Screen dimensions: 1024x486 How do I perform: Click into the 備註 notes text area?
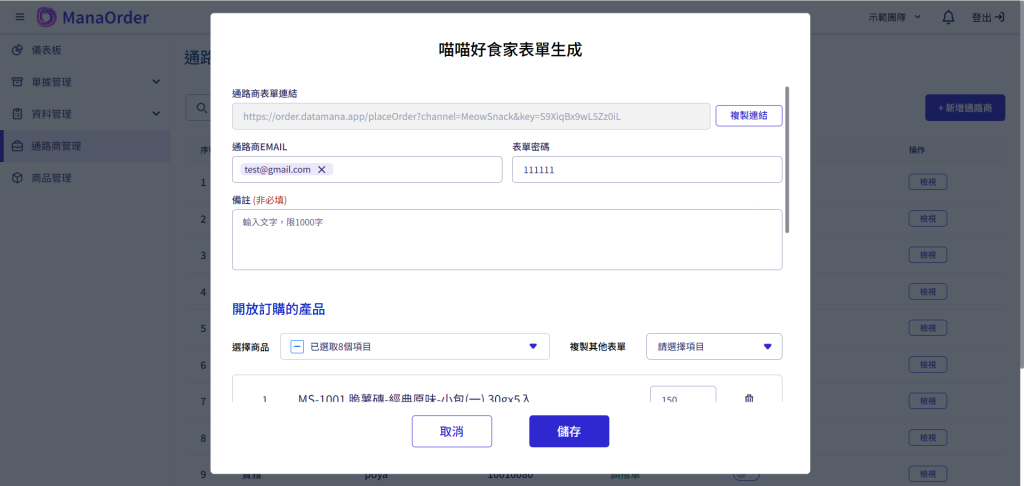[506, 240]
